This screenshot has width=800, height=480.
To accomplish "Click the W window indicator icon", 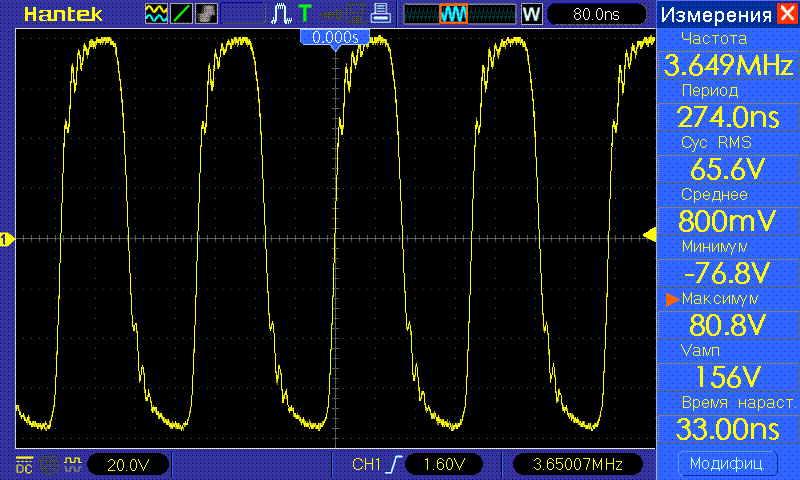I will click(x=531, y=14).
